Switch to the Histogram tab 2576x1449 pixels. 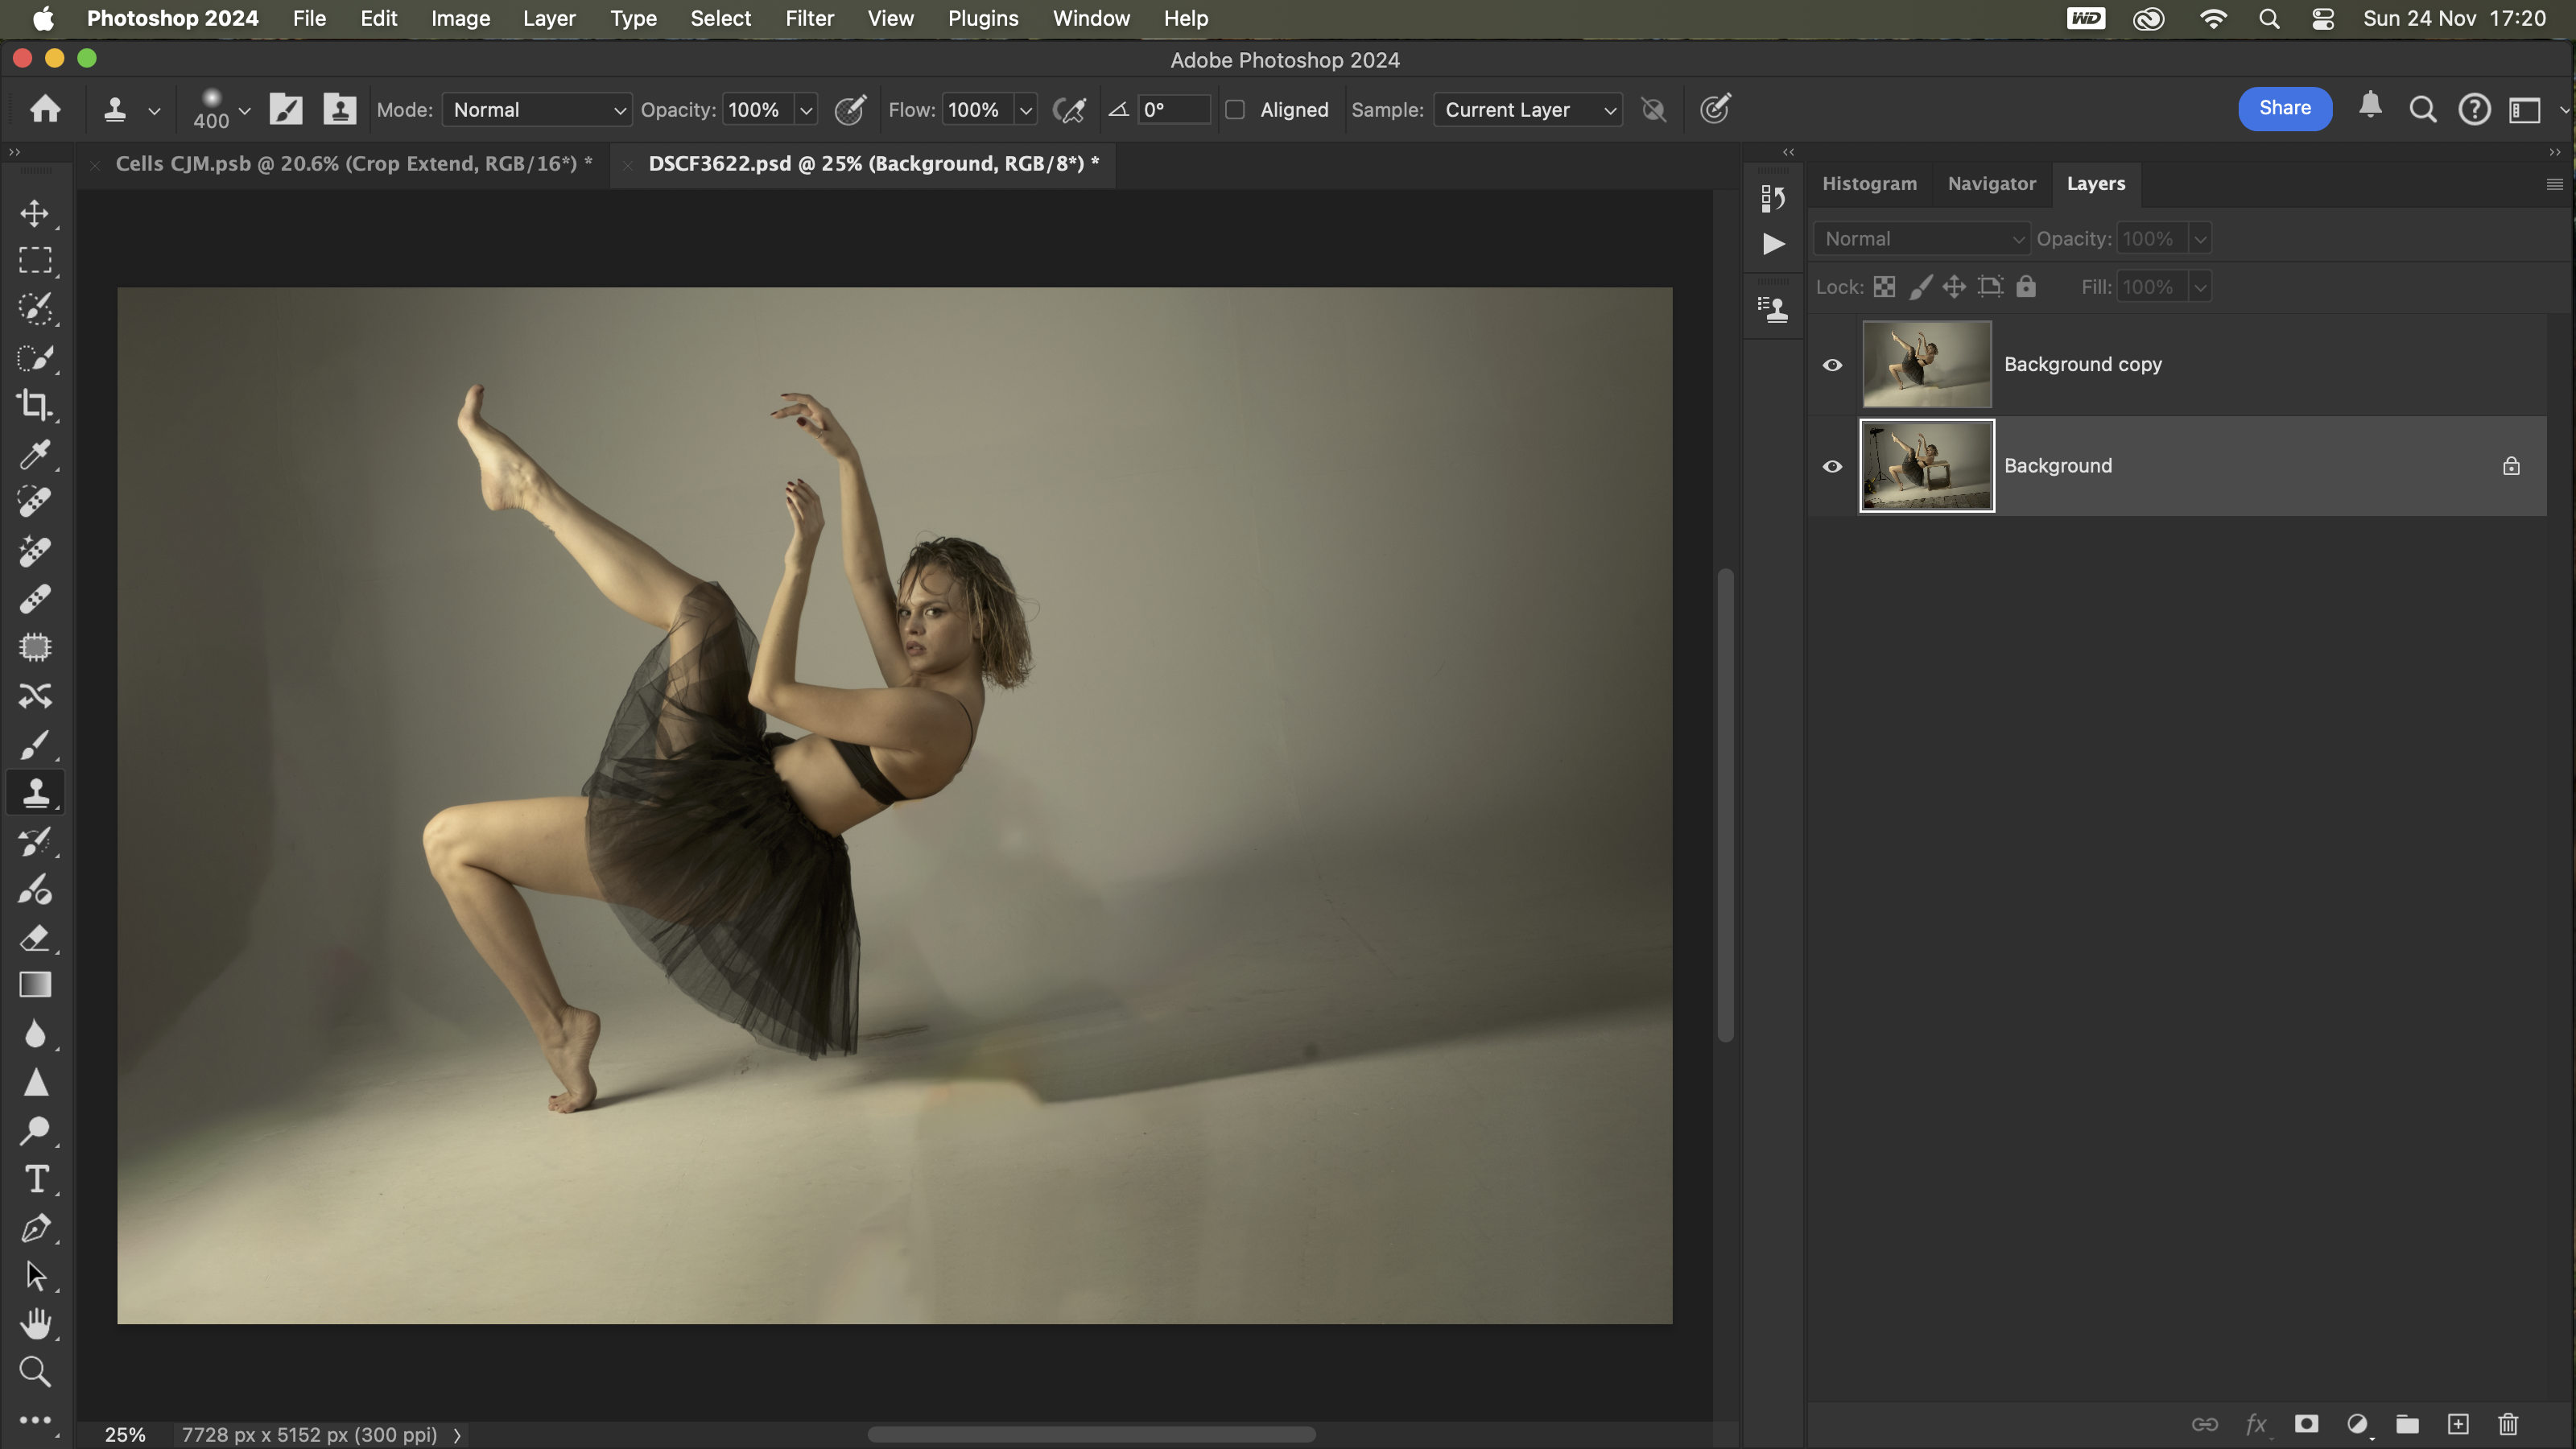[1868, 184]
